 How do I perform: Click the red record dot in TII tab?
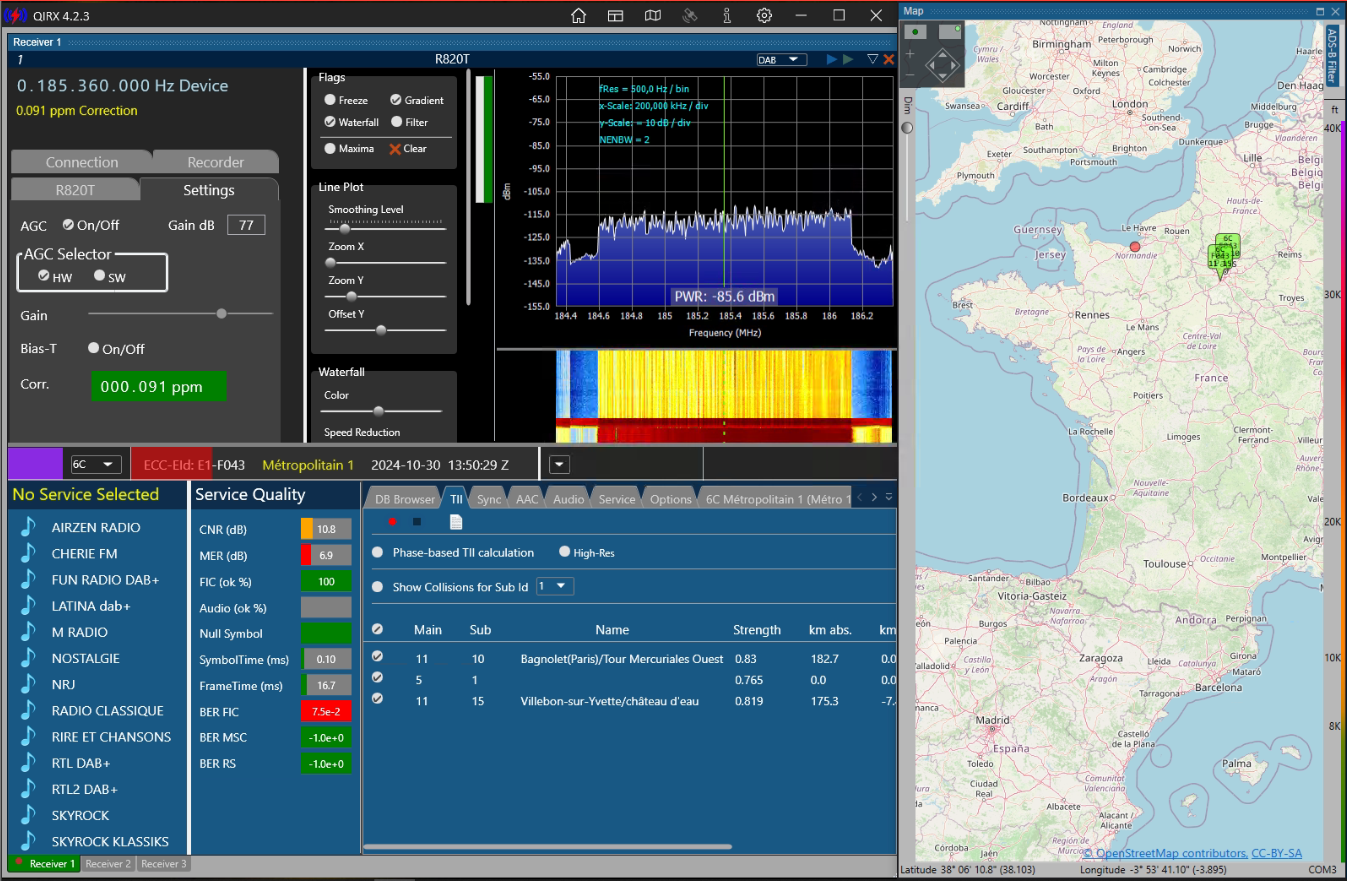coord(392,521)
